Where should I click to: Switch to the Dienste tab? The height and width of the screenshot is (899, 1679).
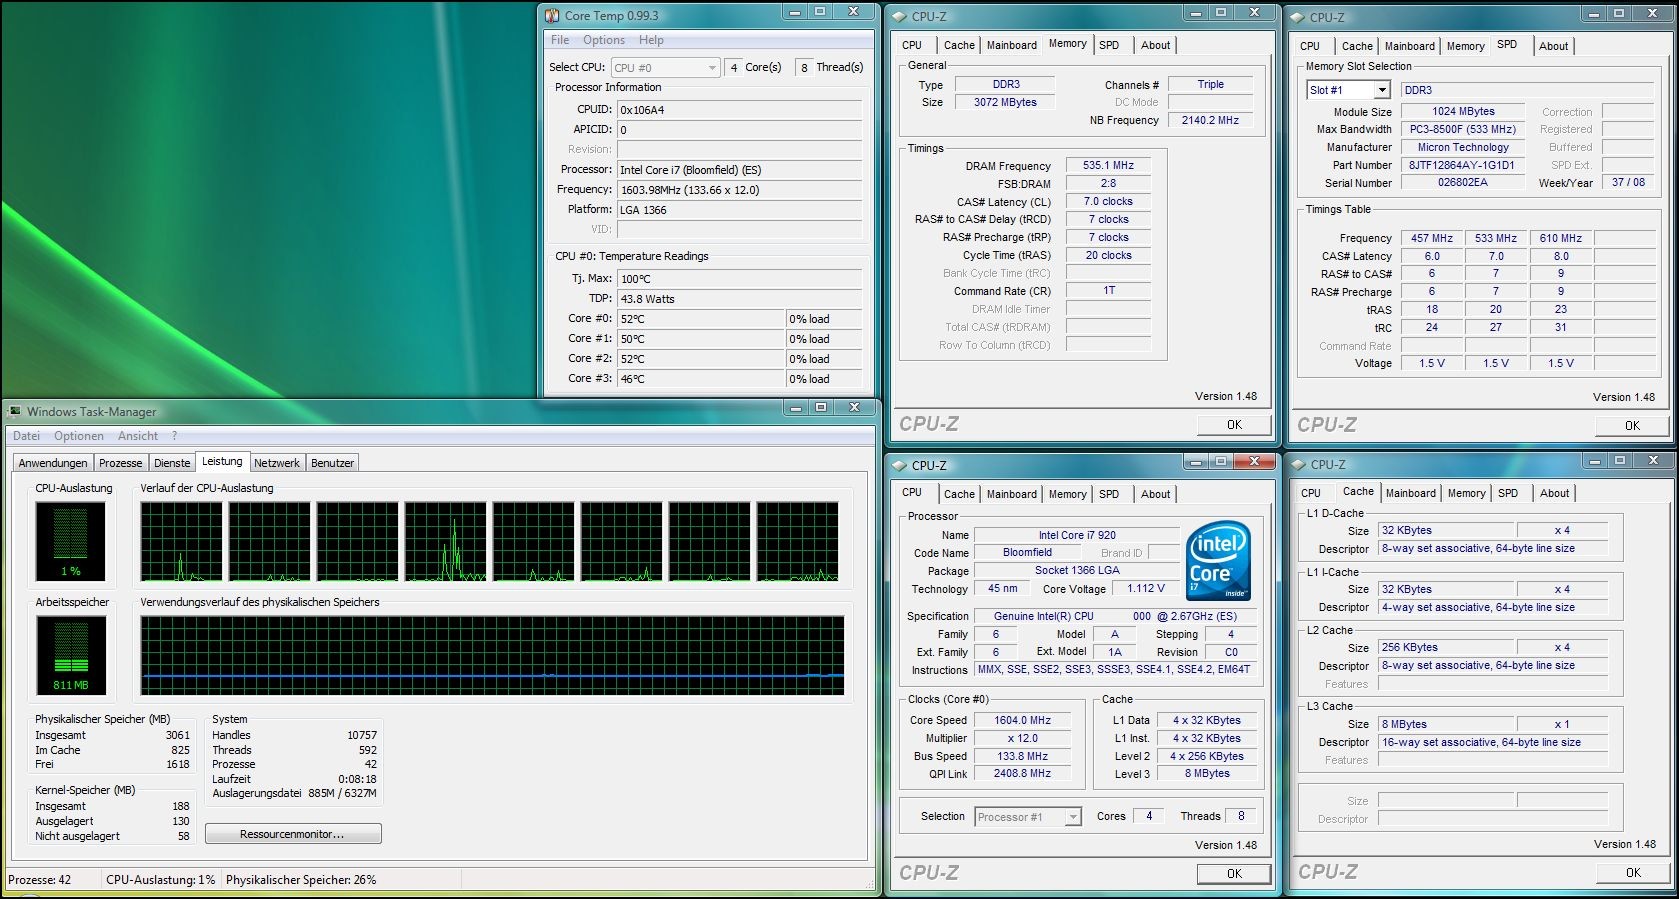click(172, 463)
